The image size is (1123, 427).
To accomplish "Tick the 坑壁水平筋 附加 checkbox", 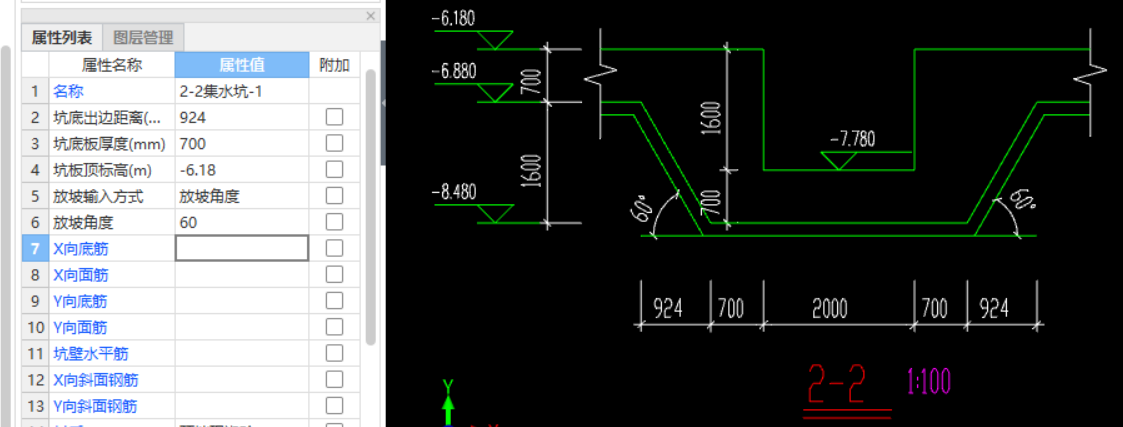I will click(x=334, y=353).
